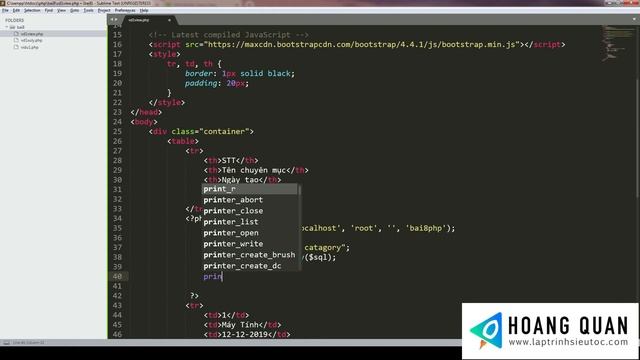640x360 pixels.
Task: Click line number 25 in the gutter
Action: pos(117,131)
